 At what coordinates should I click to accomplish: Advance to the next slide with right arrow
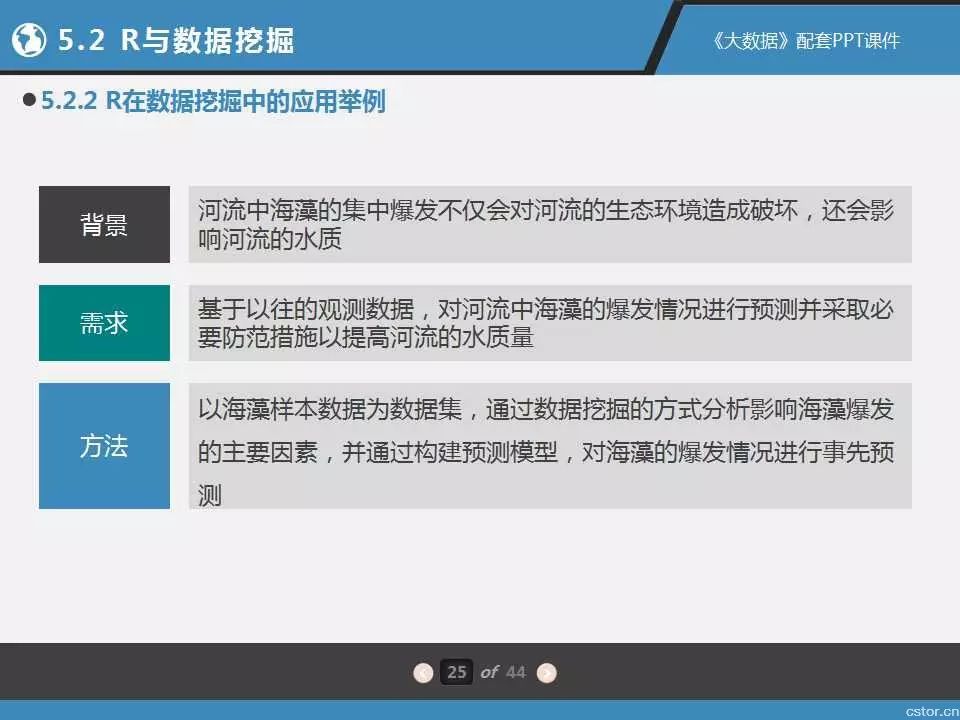point(546,672)
